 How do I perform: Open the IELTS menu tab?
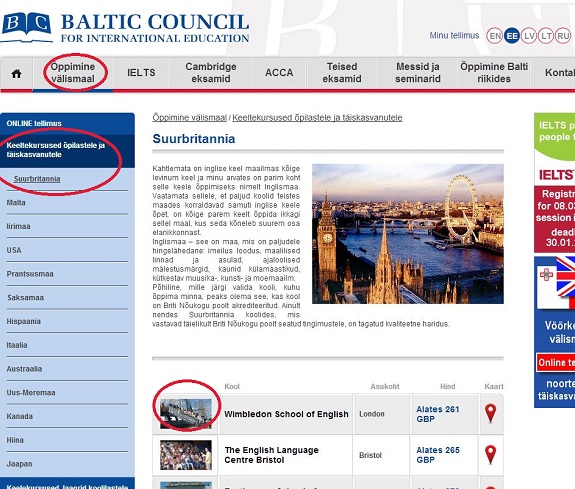tap(141, 73)
